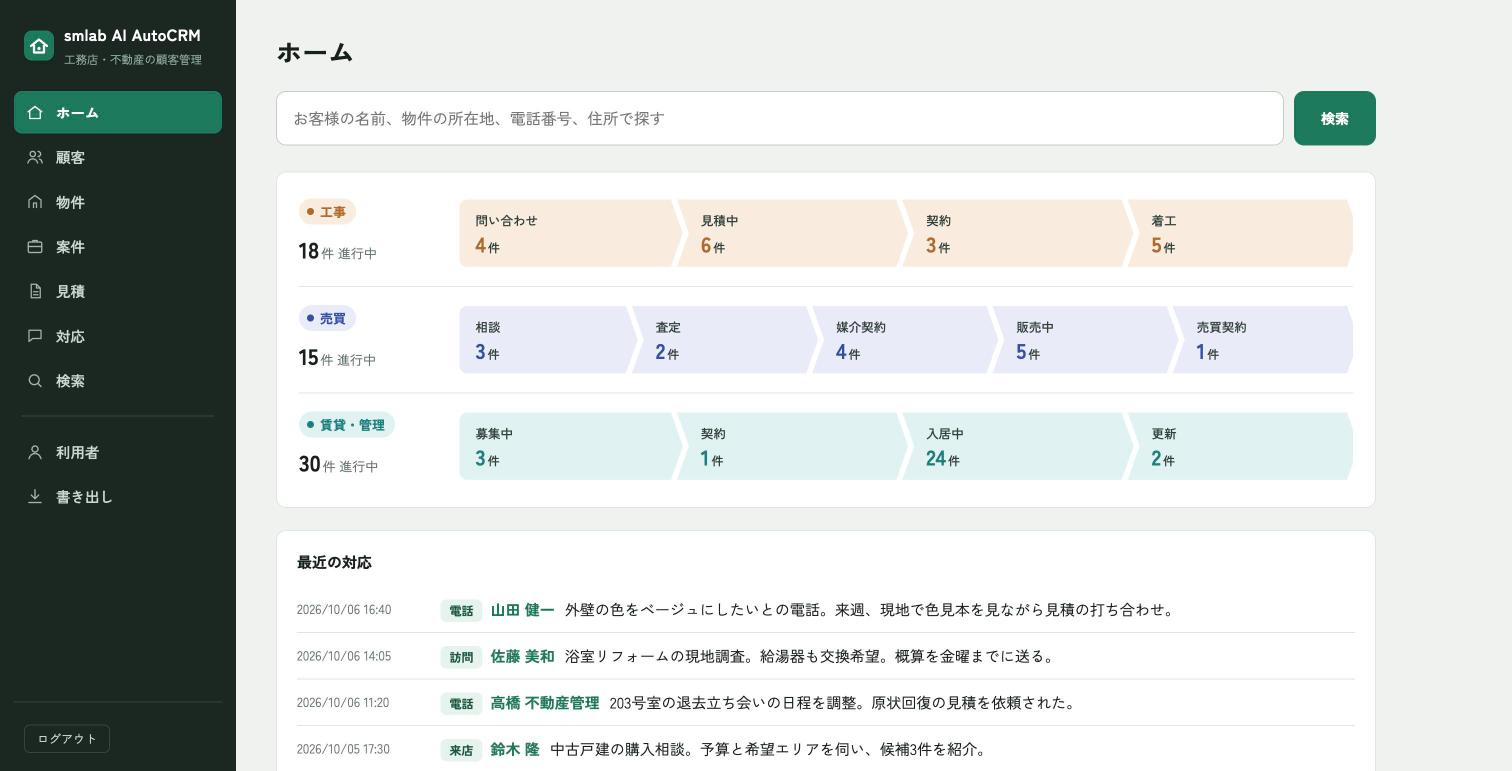Click the 工事 category badge
The width and height of the screenshot is (1512, 771).
coord(327,212)
